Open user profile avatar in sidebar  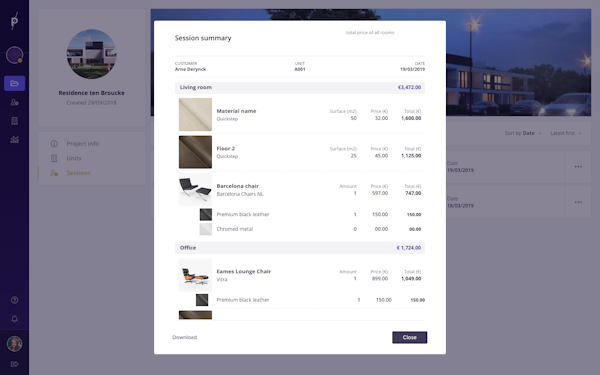tap(15, 344)
